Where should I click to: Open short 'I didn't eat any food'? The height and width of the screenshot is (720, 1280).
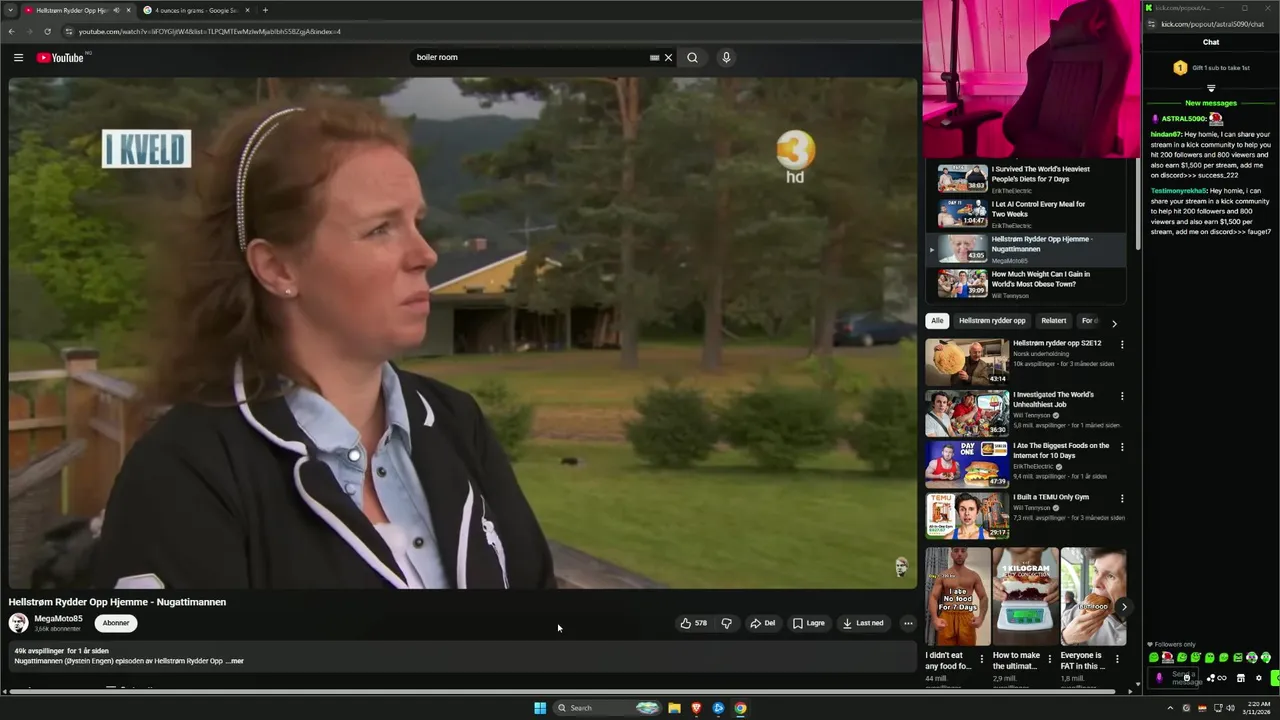957,597
